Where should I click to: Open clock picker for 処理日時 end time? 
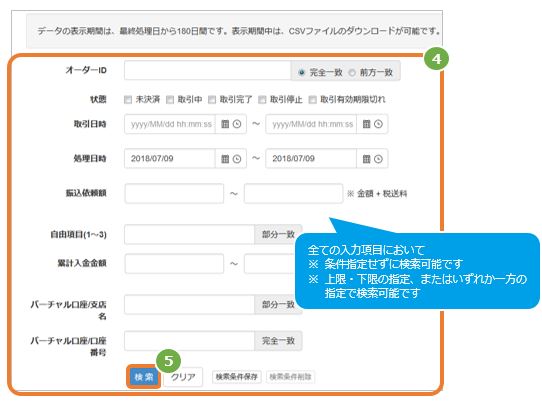coord(379,159)
